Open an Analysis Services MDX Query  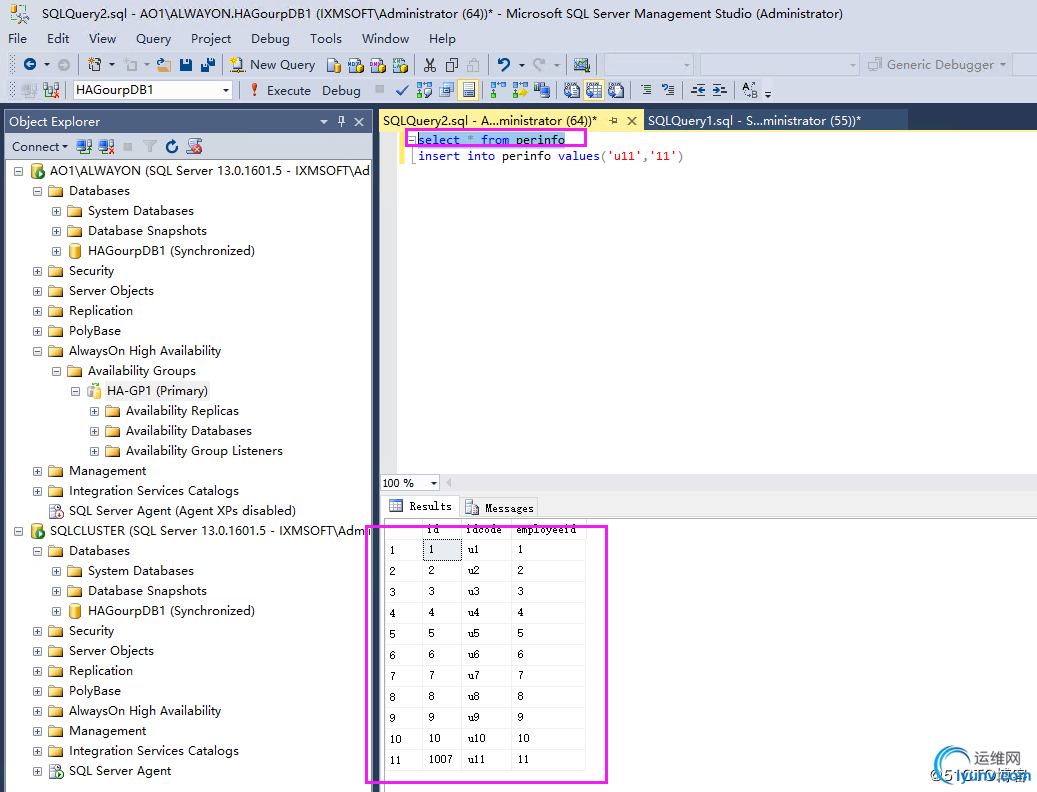tap(356, 65)
